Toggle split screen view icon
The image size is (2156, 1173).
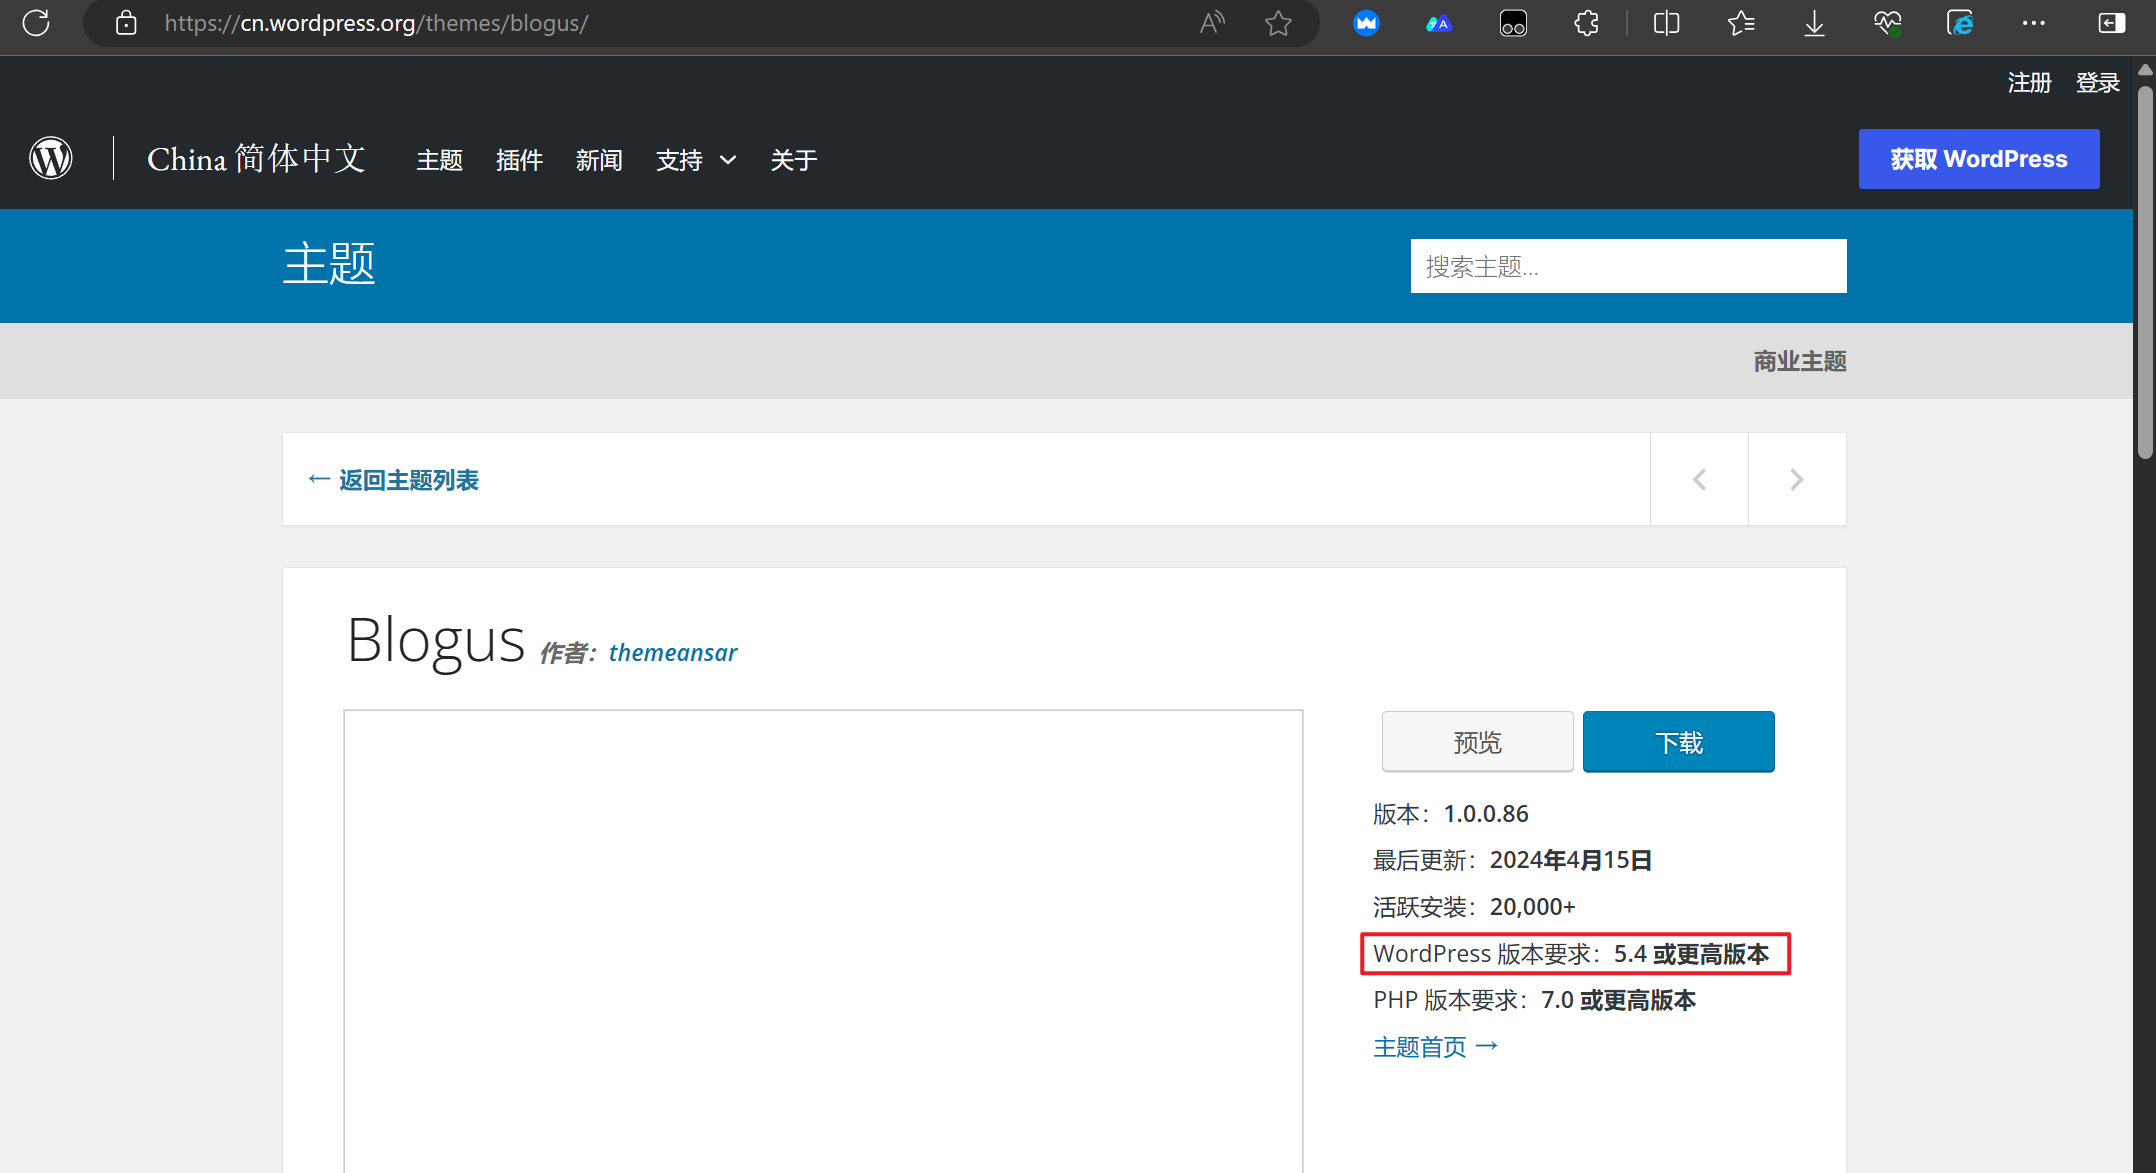coord(1666,23)
